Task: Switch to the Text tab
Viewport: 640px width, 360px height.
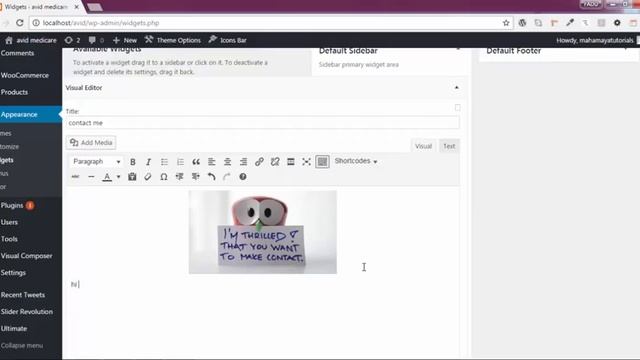Action: click(449, 146)
